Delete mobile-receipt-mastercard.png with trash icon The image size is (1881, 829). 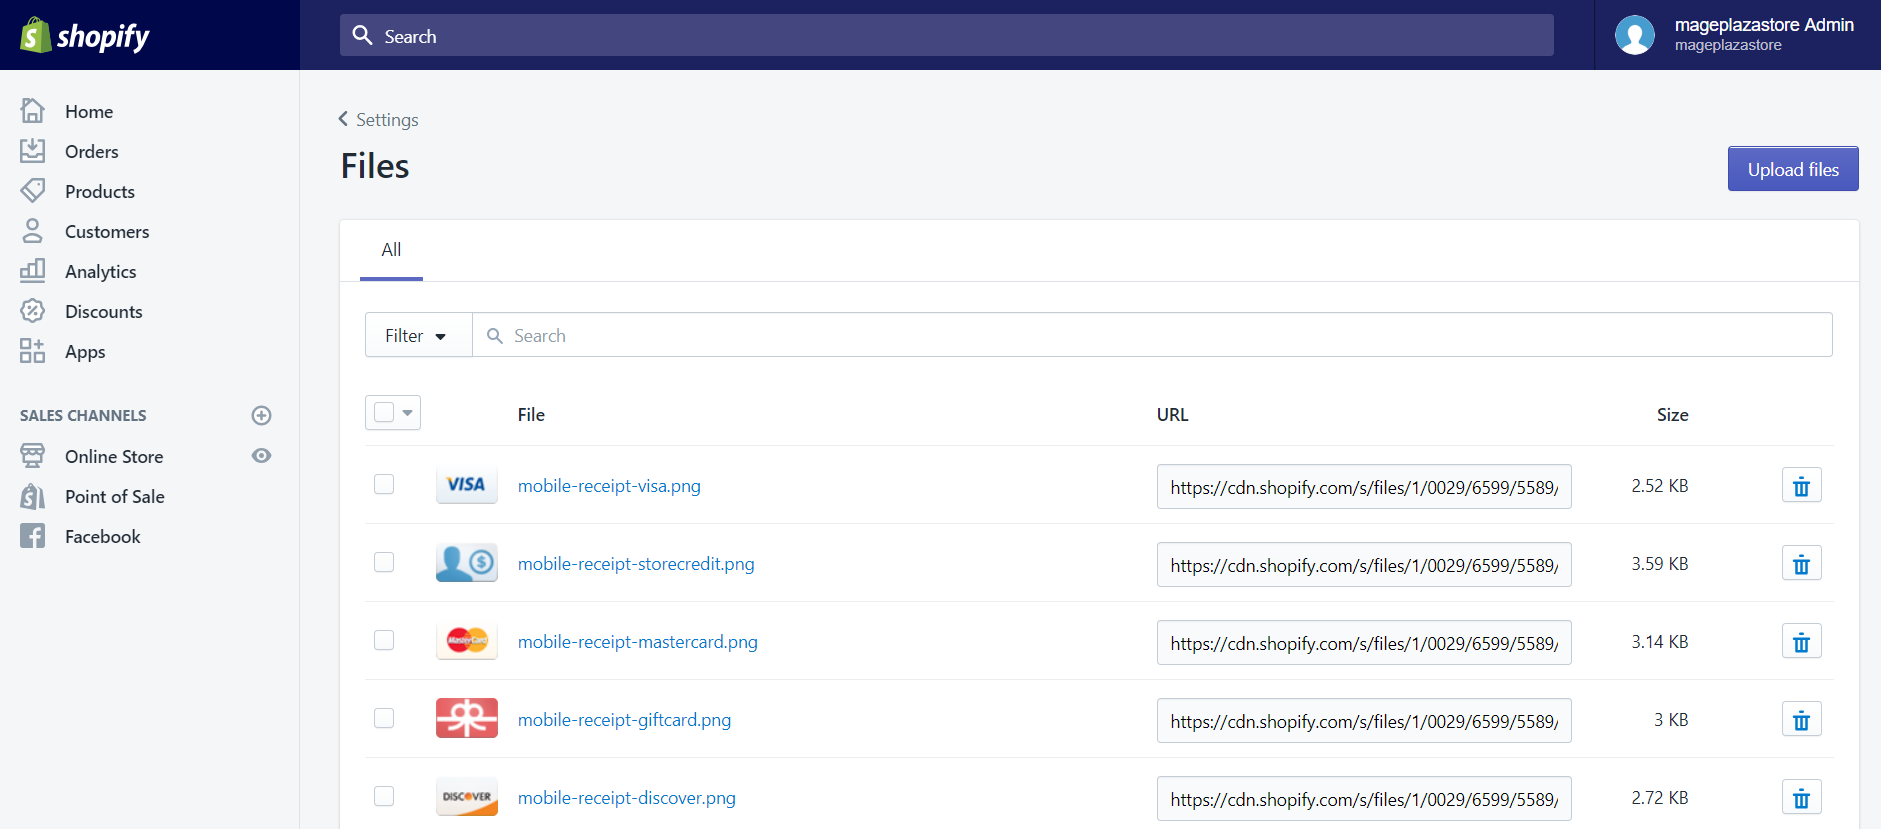[x=1802, y=642]
